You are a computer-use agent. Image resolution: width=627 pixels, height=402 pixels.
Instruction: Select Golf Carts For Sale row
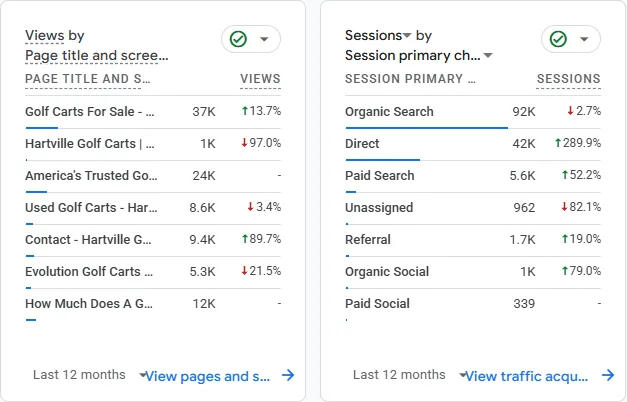point(153,112)
